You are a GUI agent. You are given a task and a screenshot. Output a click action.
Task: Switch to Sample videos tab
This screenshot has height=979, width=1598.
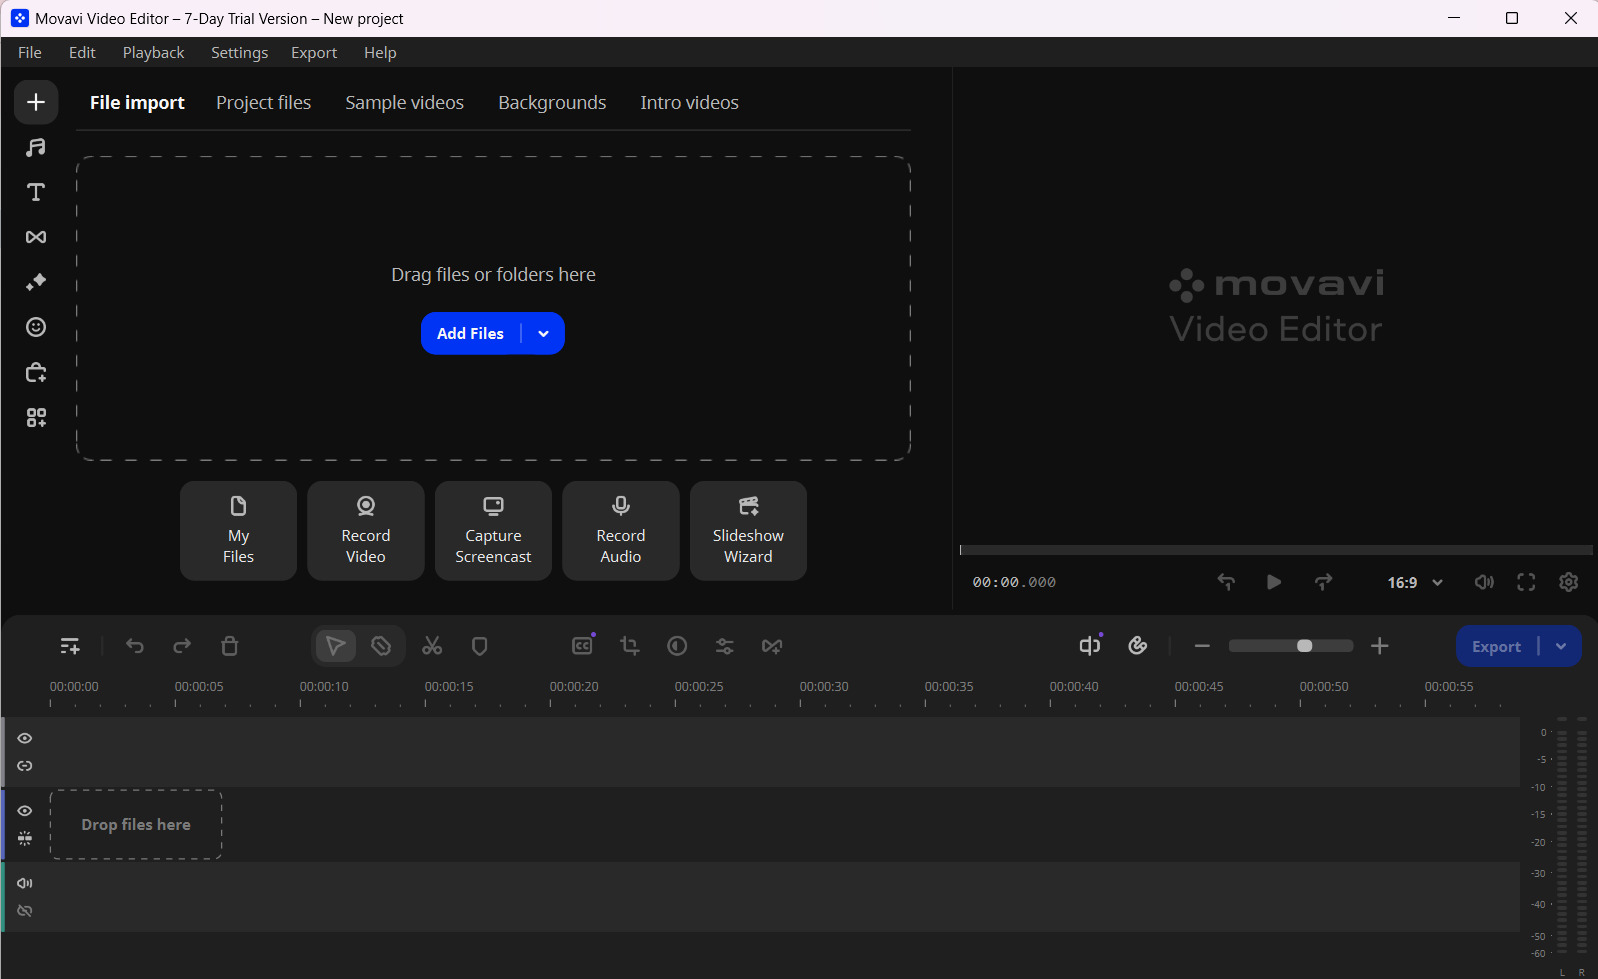(x=405, y=103)
